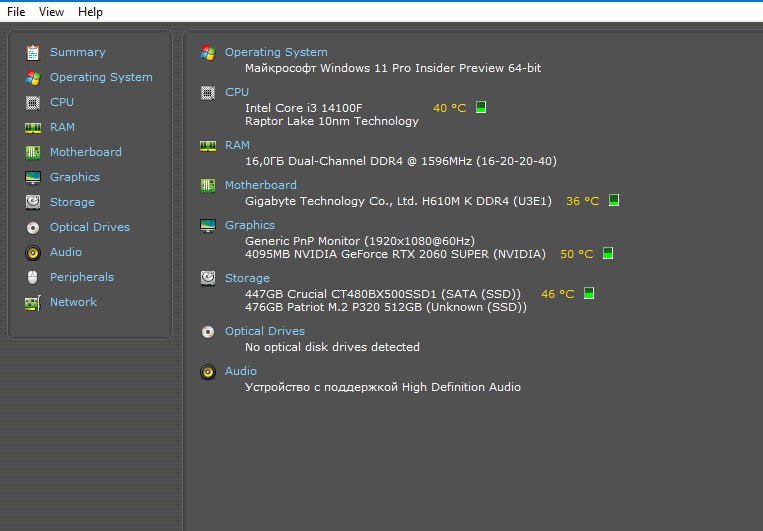
Task: Click the NVIDIA GeForce RTX 2060 SUPER line
Action: pyautogui.click(x=395, y=254)
